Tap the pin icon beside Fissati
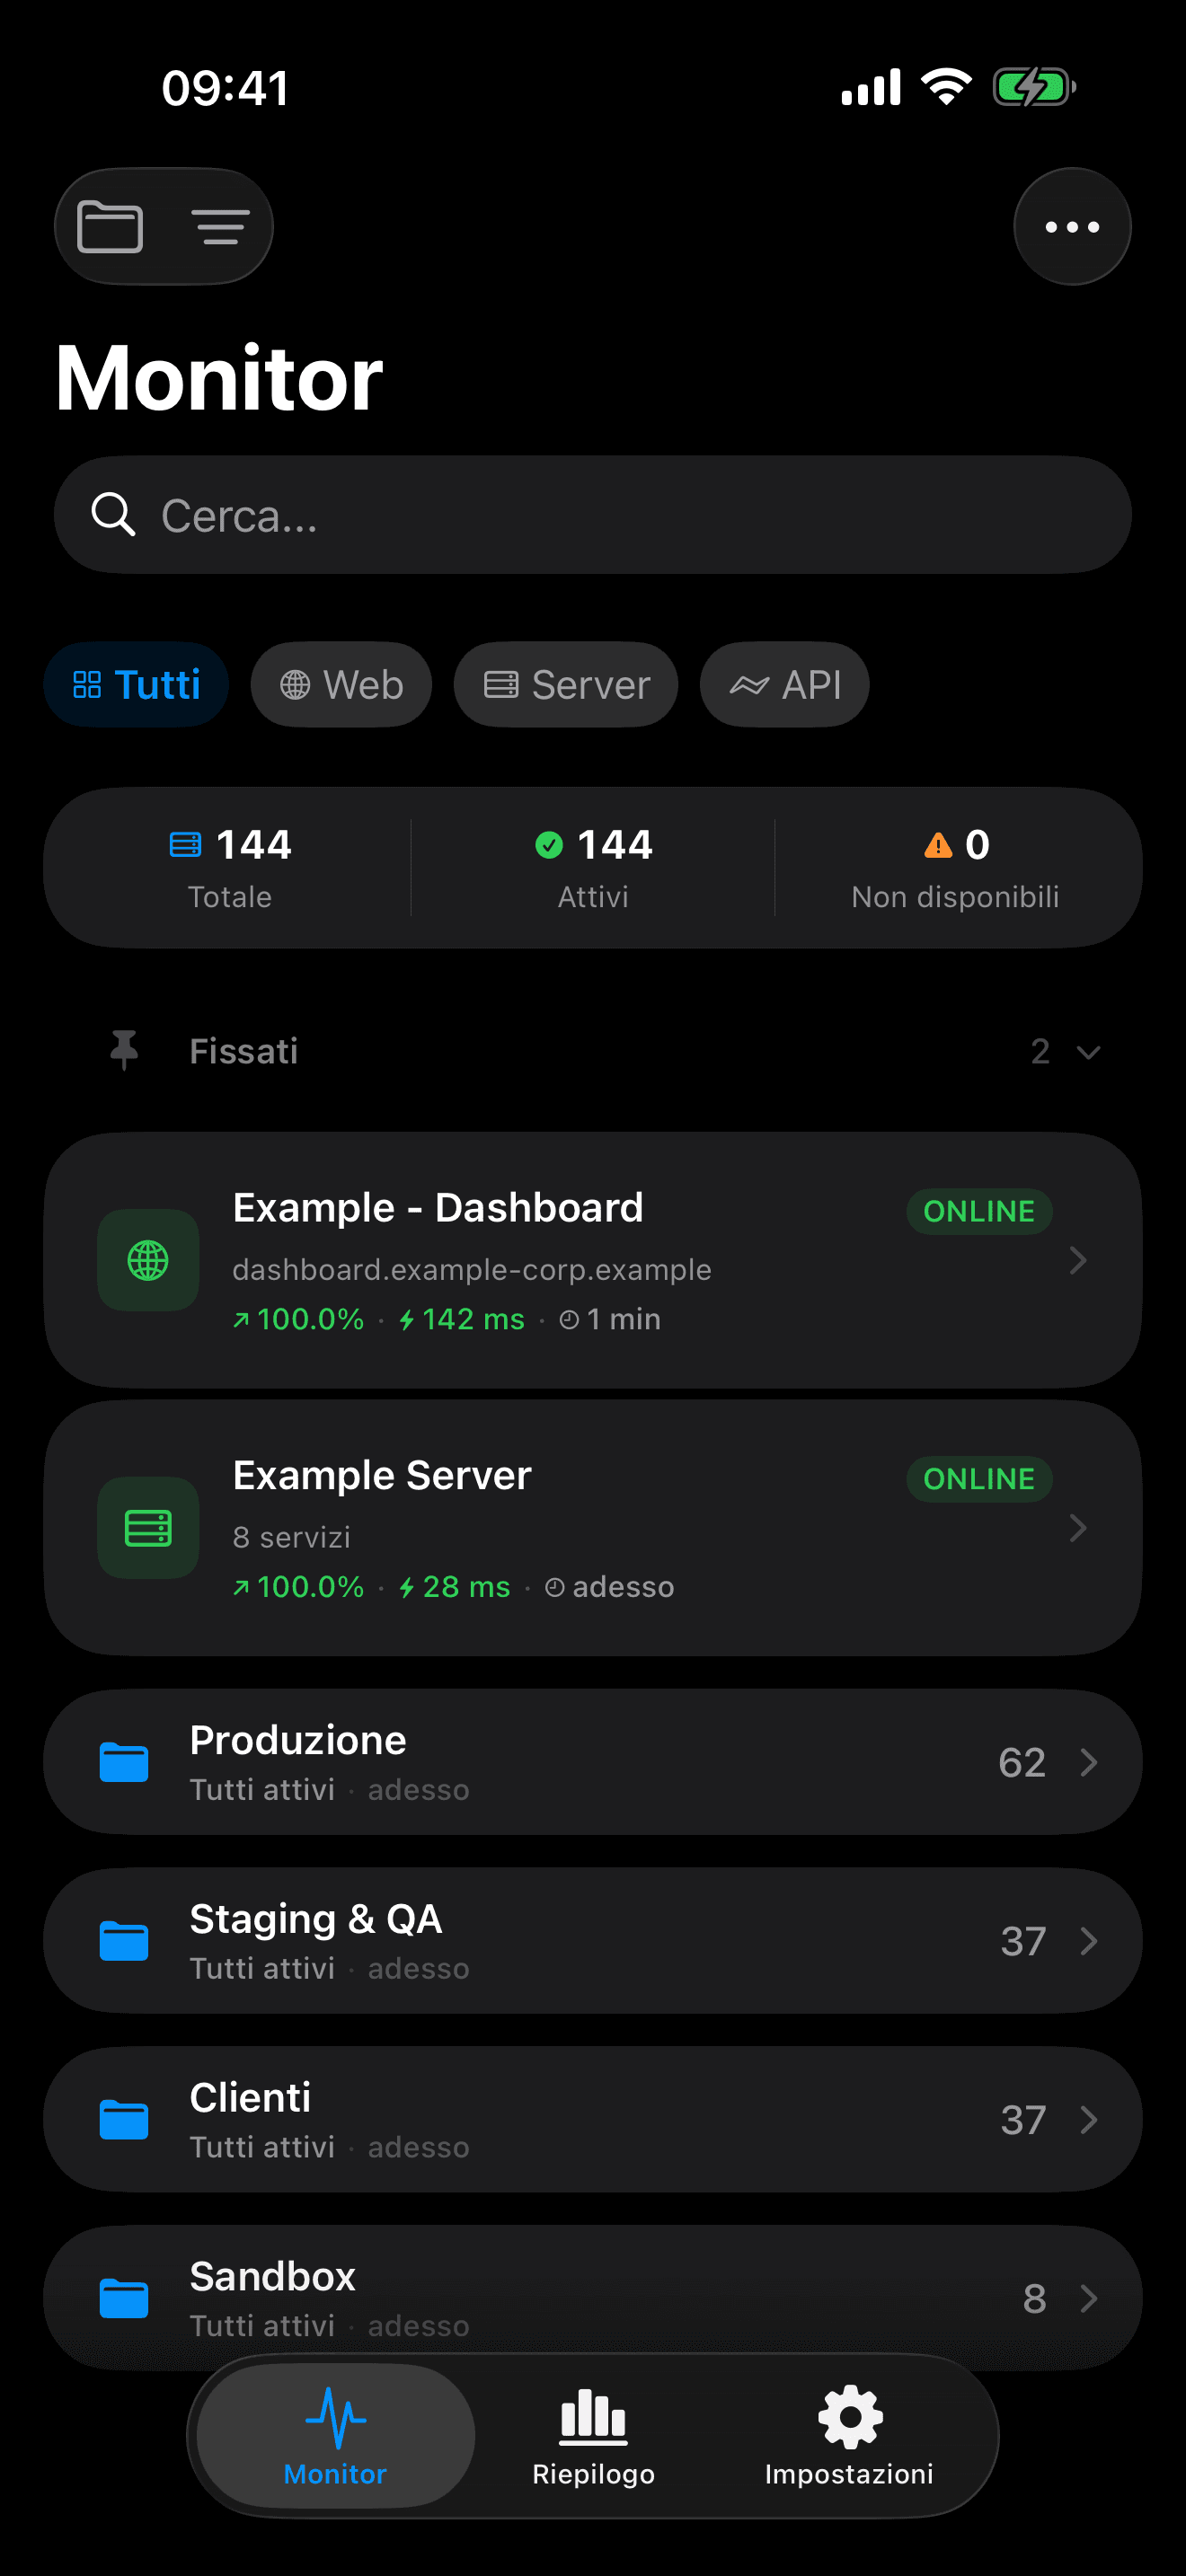Screen dimensions: 1186x2576 click(124, 1051)
